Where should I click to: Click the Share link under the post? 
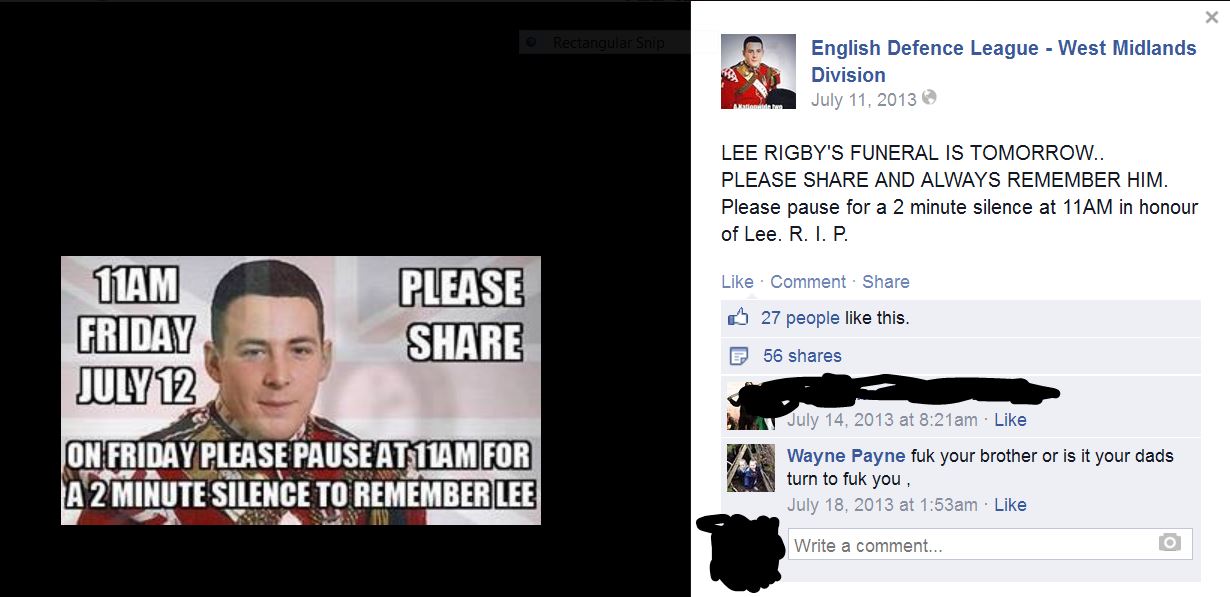[886, 282]
